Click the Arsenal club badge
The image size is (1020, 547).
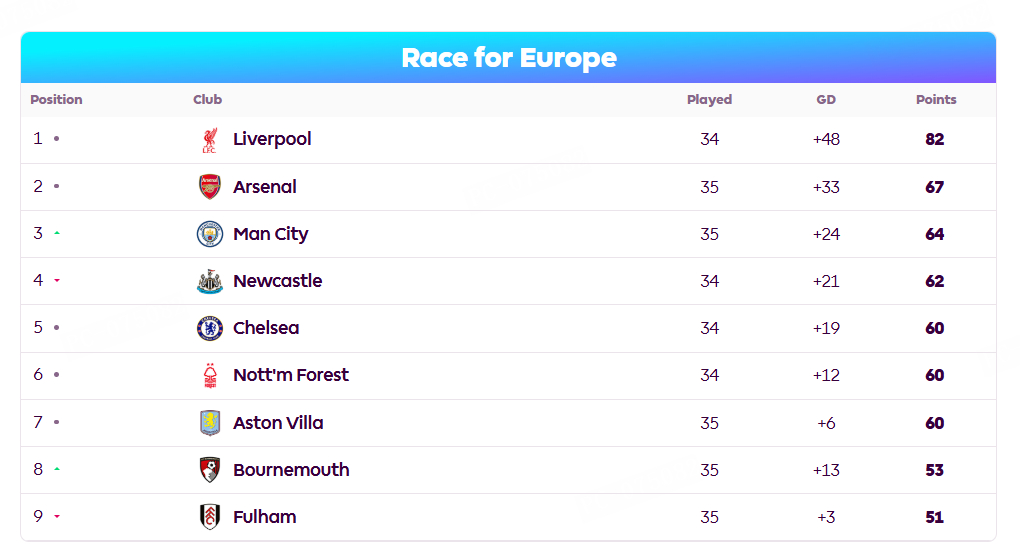point(209,187)
